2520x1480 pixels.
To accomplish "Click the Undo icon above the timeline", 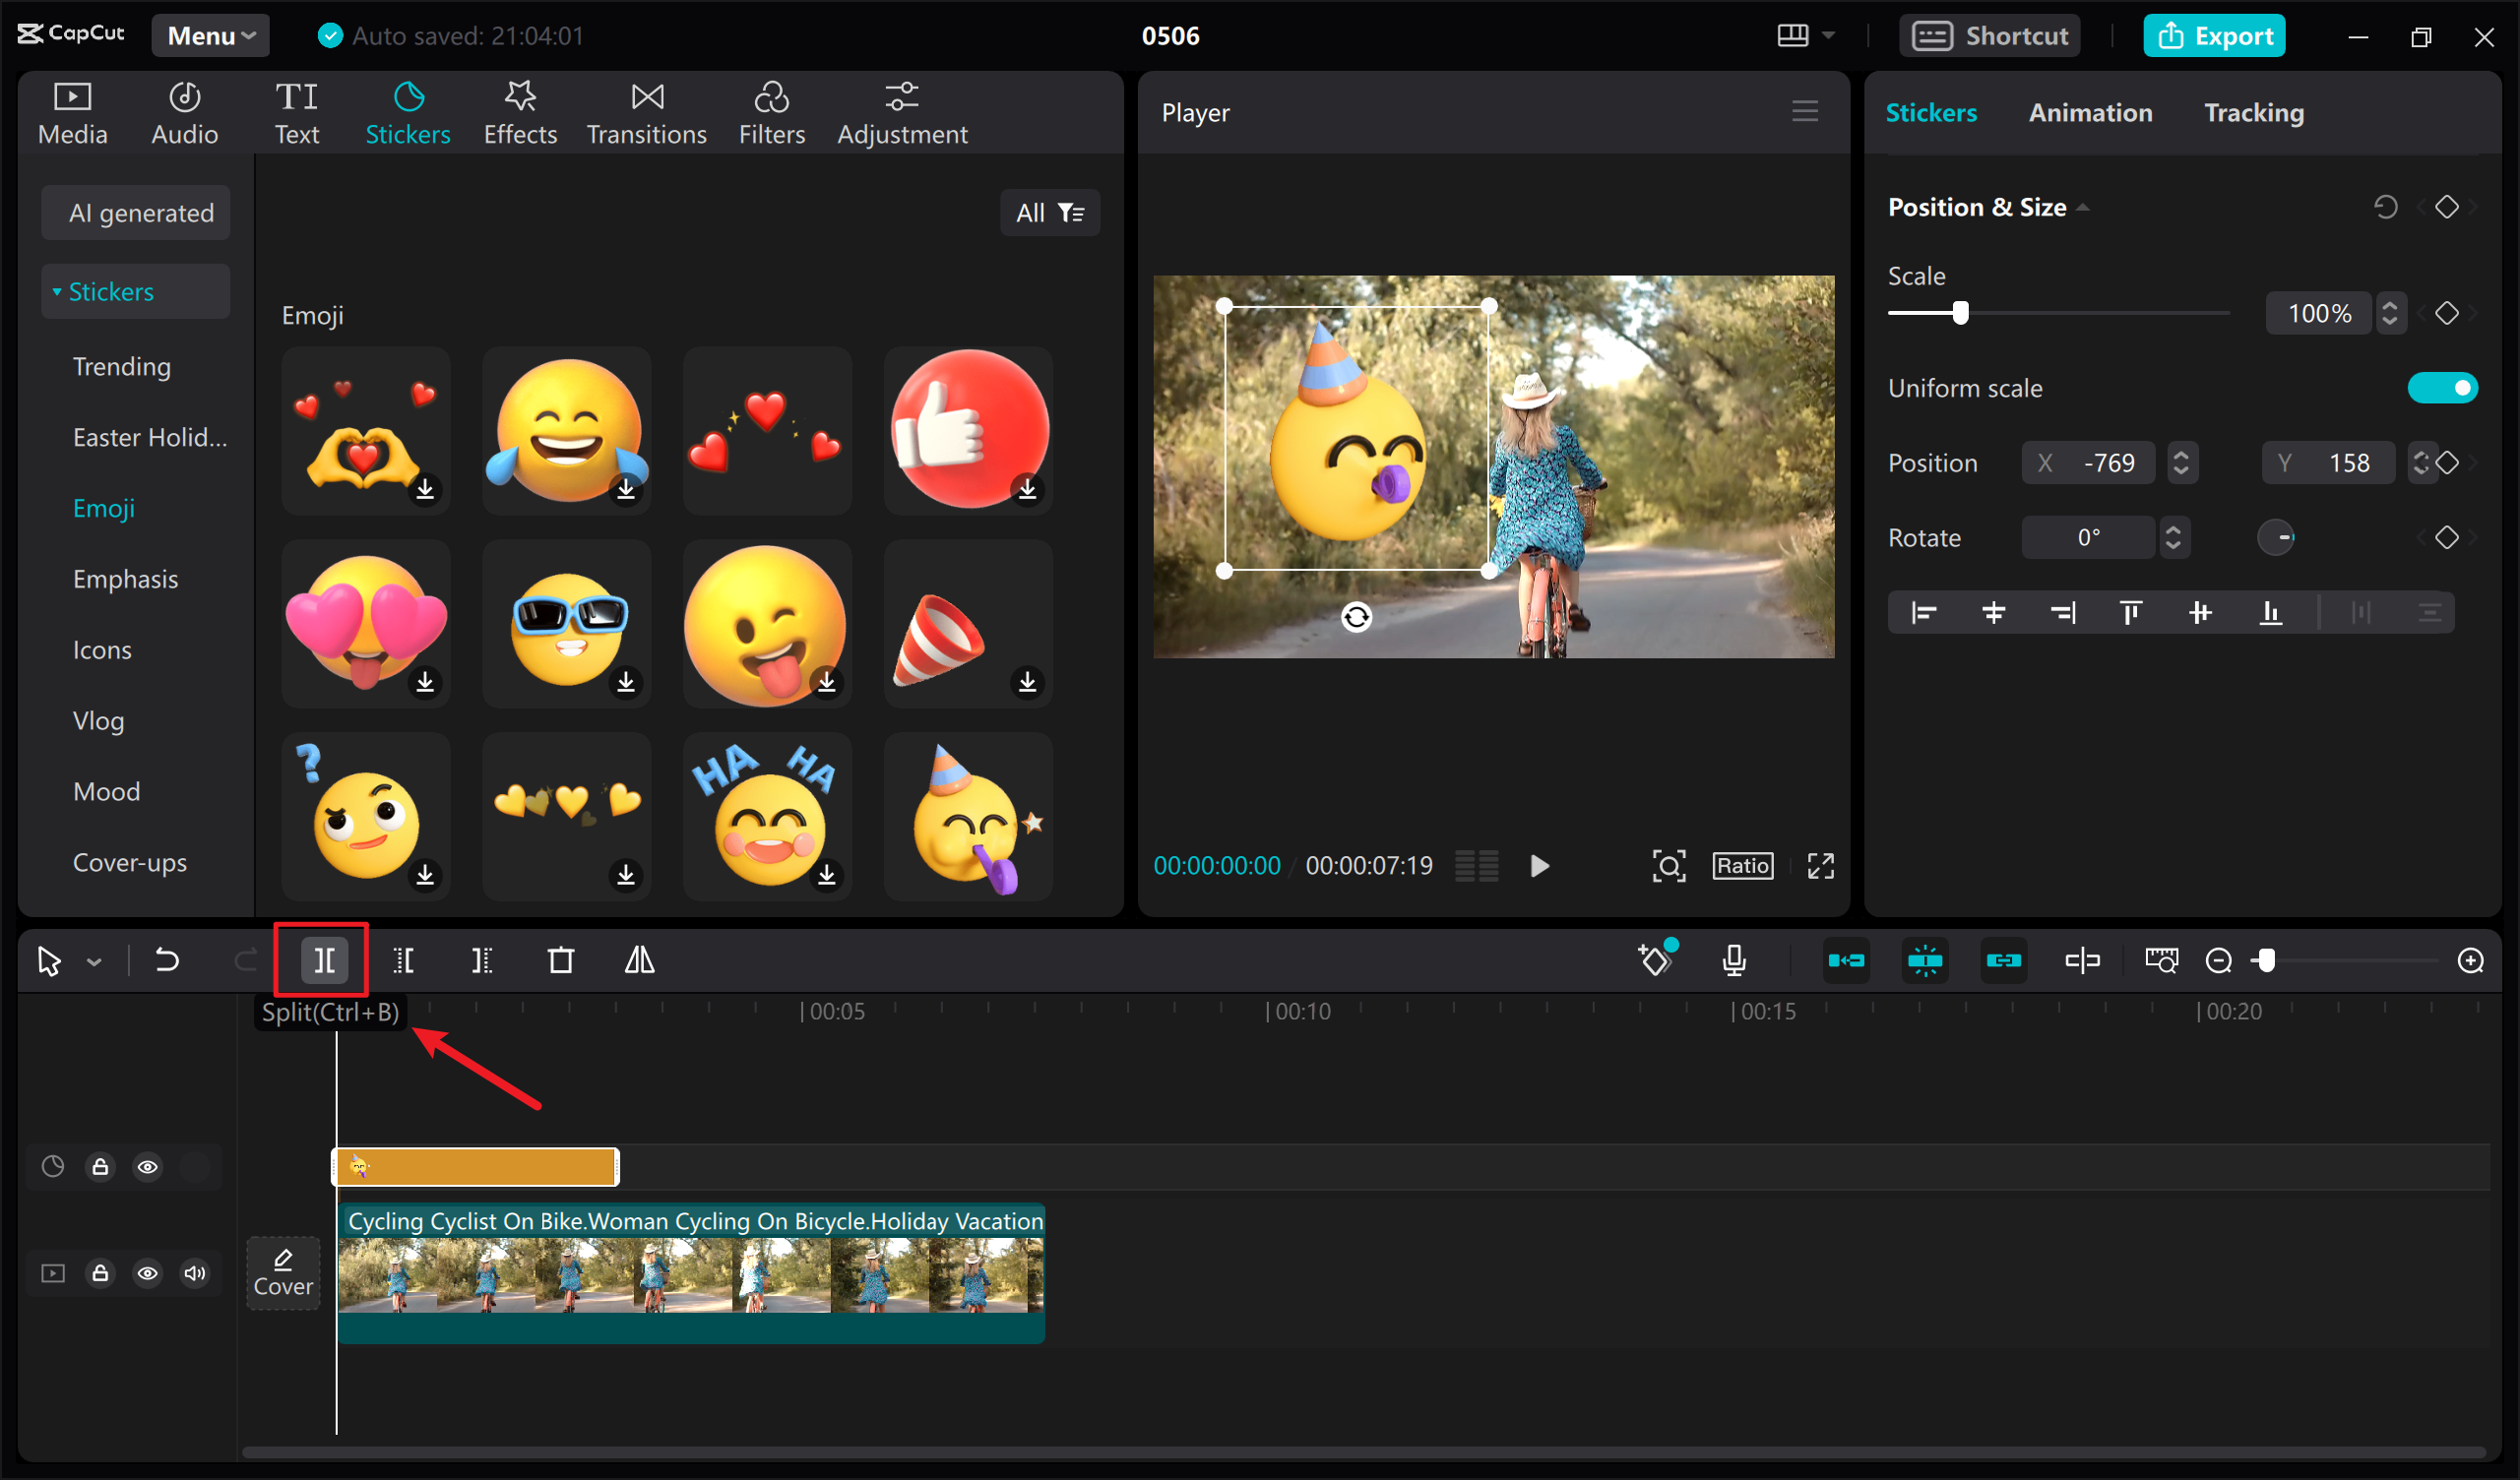I will pos(167,959).
